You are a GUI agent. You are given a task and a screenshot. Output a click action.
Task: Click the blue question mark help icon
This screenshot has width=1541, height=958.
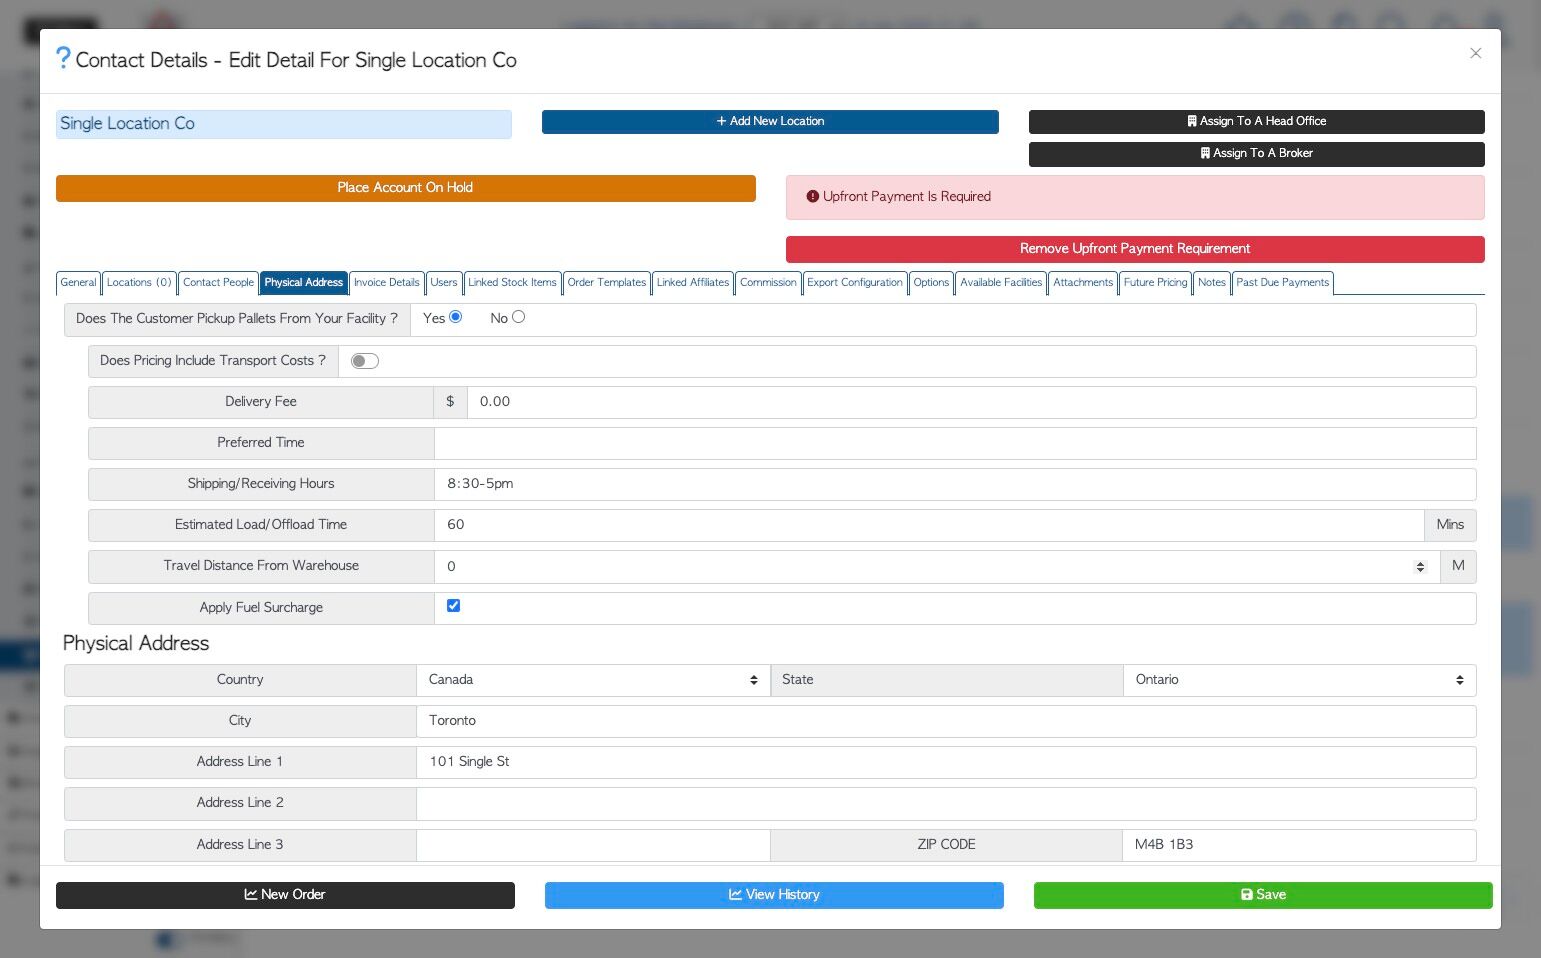click(63, 59)
